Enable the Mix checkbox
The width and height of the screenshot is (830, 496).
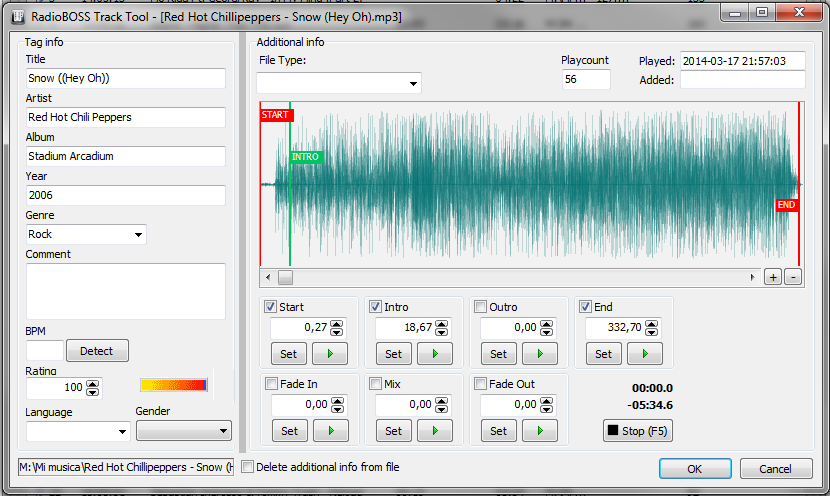click(375, 384)
